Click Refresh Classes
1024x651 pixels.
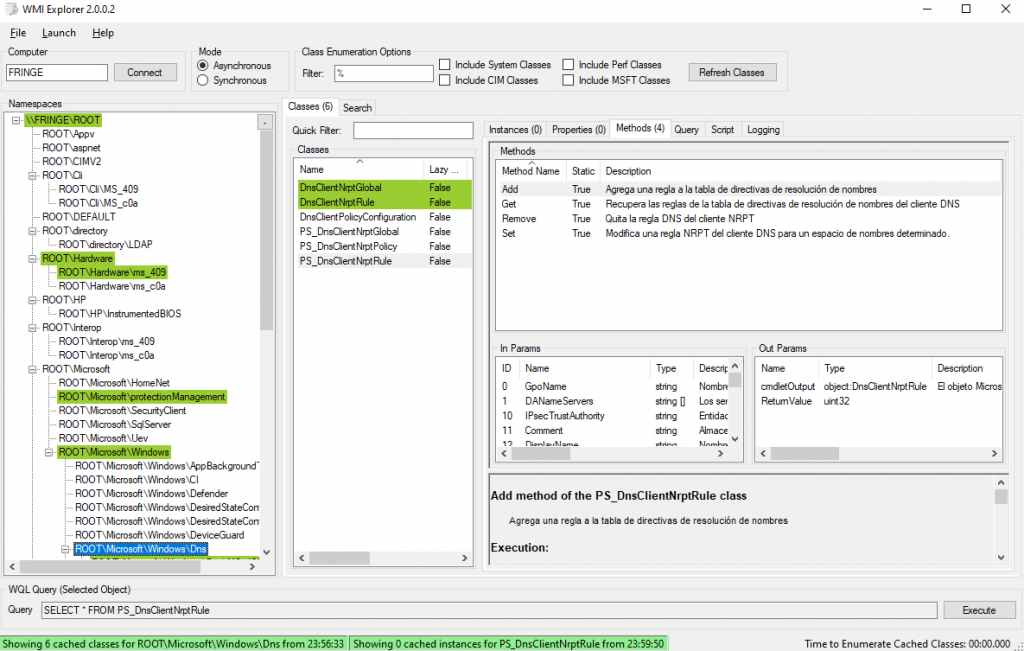point(731,72)
